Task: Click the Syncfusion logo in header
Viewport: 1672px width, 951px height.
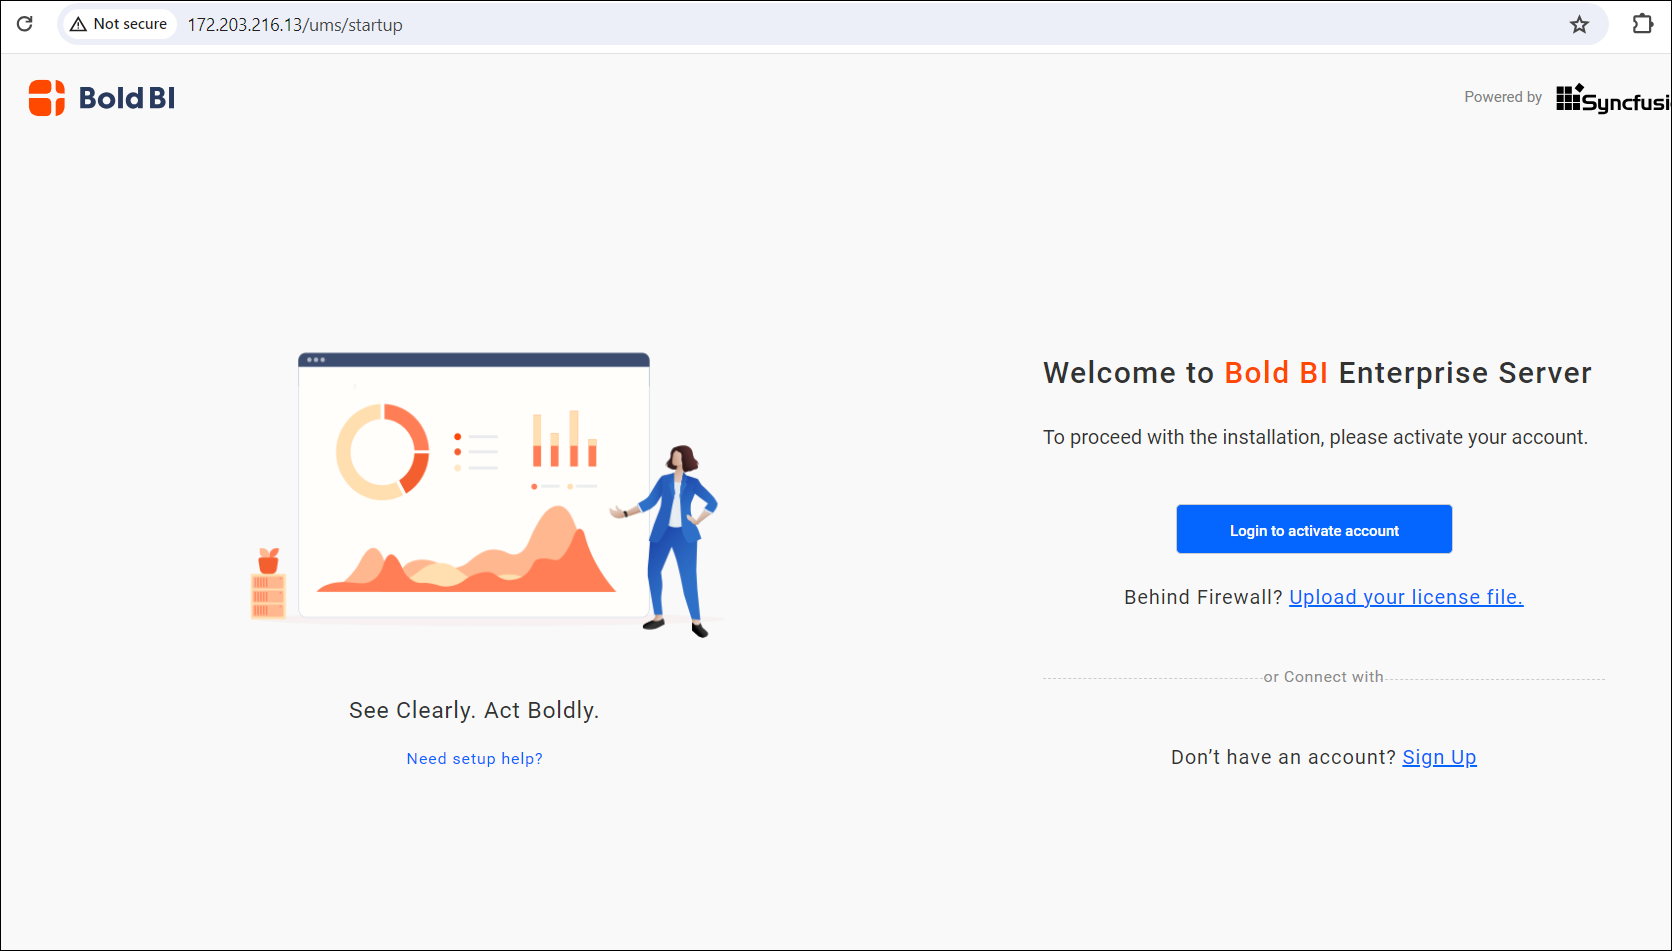Action: point(1612,98)
